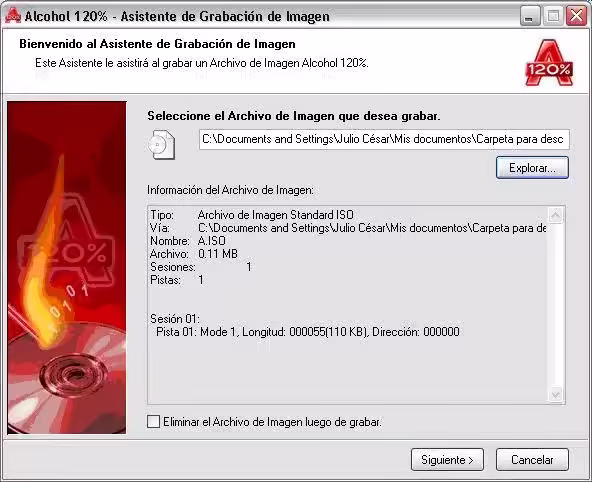Click the info box scroll up arrow
Viewport: 592px width, 482px height.
tap(556, 216)
